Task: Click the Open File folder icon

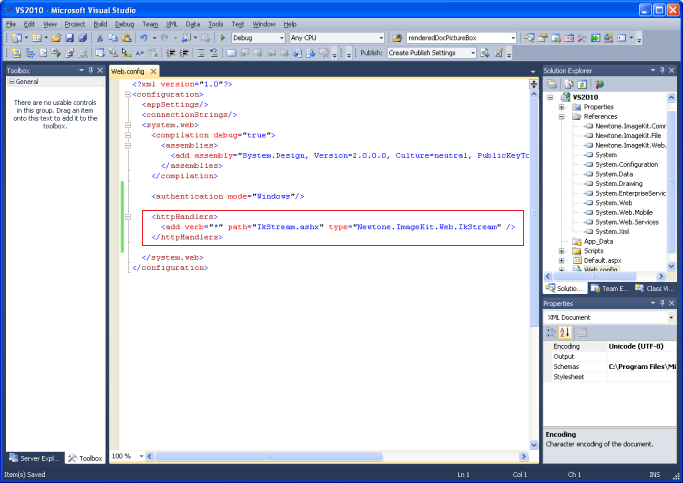Action: click(x=56, y=38)
